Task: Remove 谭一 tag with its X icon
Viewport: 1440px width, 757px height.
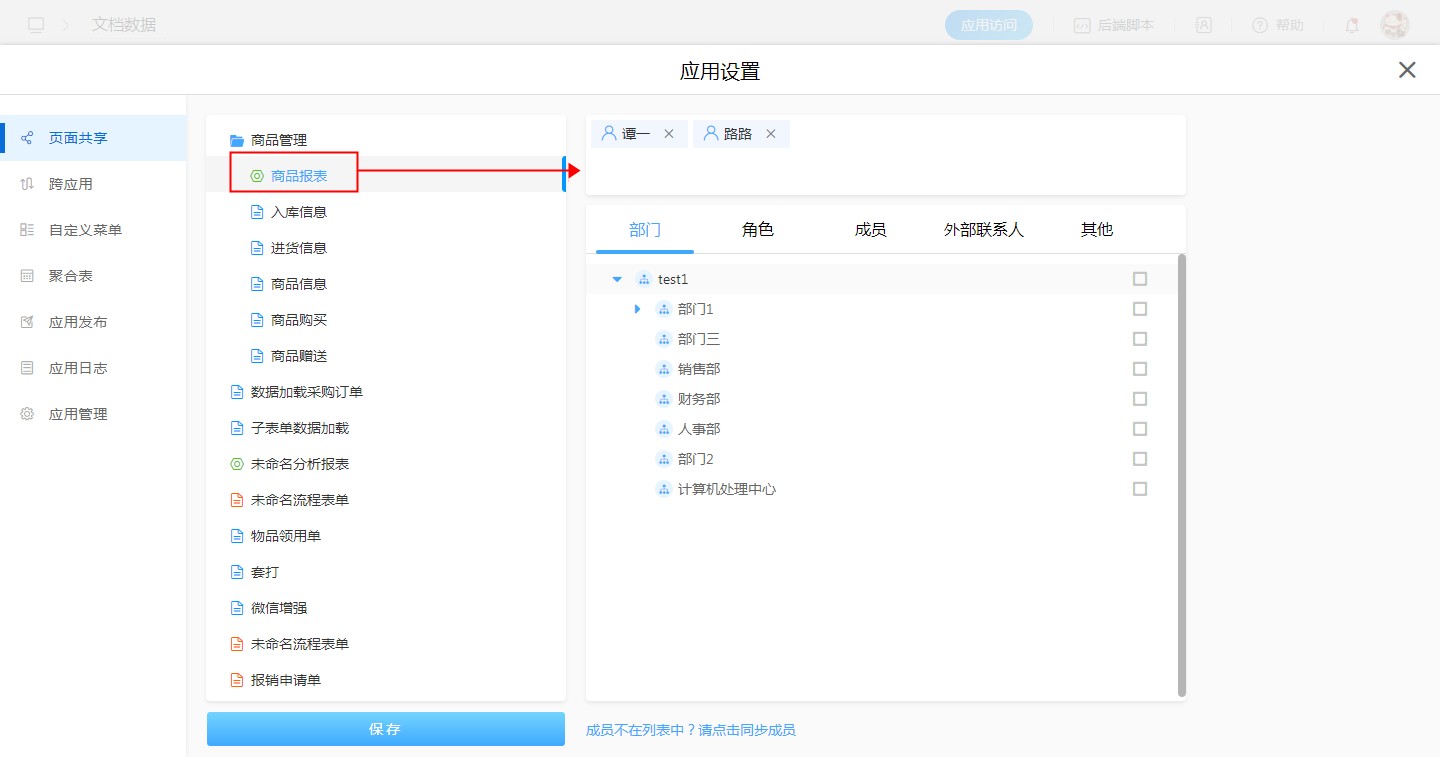Action: coord(669,134)
